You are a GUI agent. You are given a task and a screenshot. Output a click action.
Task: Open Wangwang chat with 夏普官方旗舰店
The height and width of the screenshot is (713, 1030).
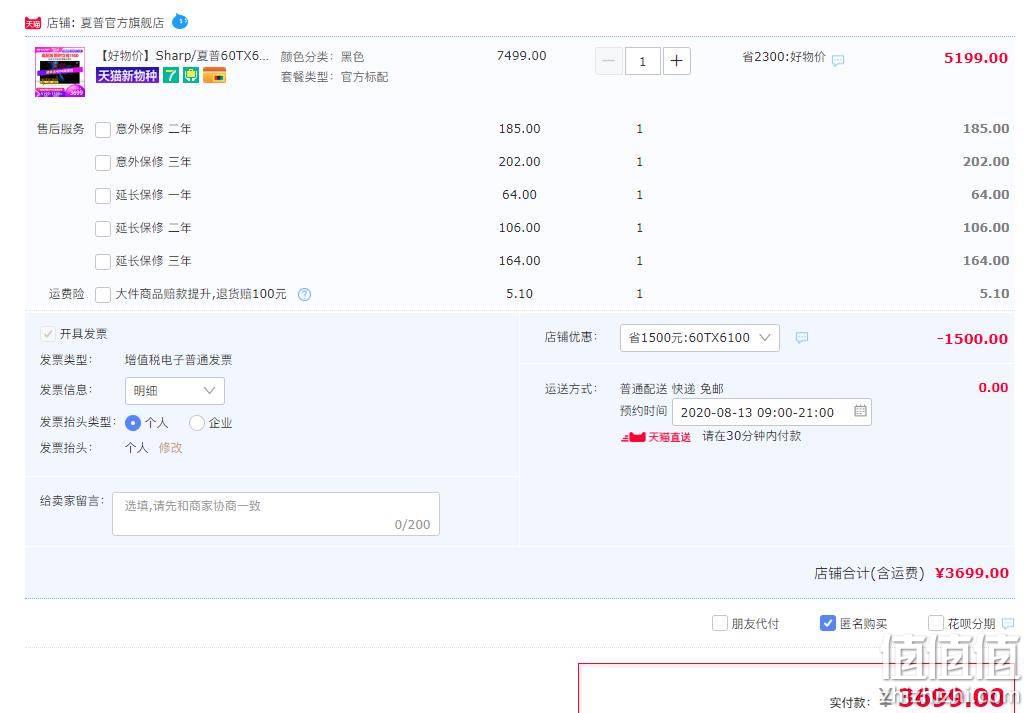tap(179, 22)
